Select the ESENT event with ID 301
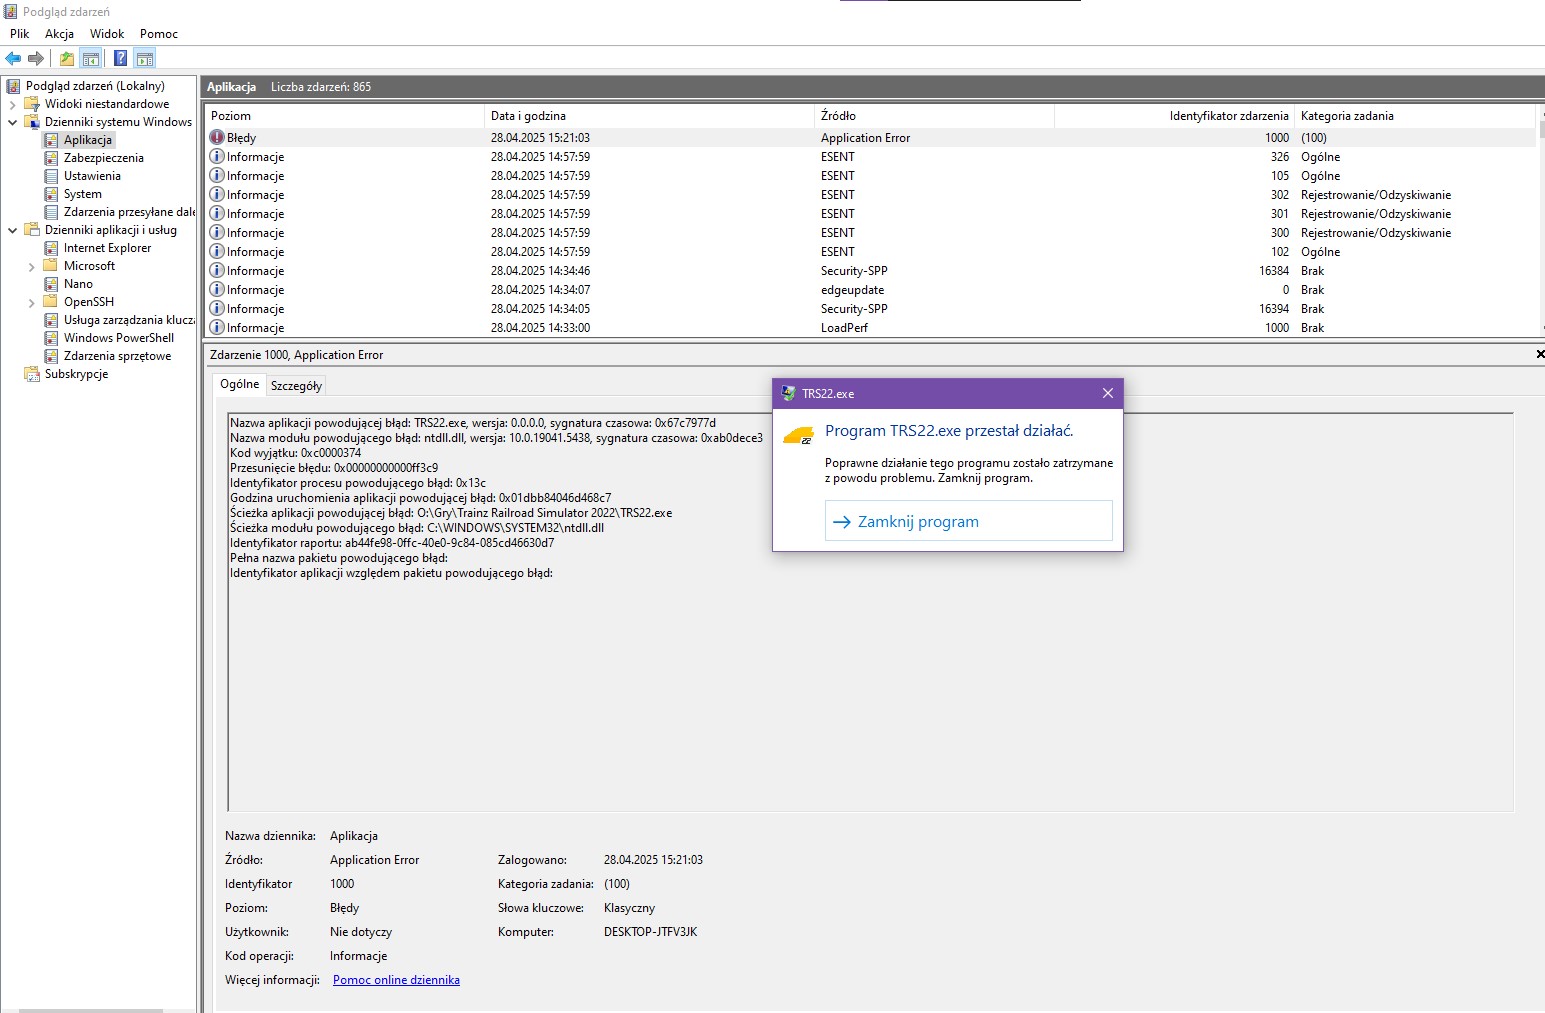Screen dimensions: 1545x1013 [870, 214]
